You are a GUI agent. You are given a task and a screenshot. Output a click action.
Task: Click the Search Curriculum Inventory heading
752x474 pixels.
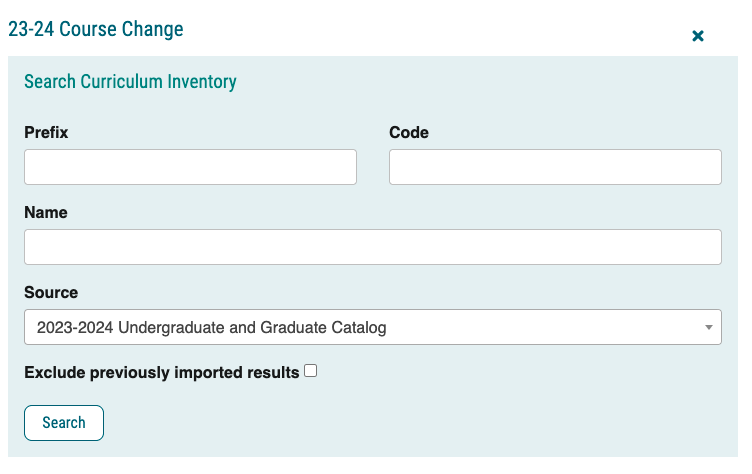[130, 82]
